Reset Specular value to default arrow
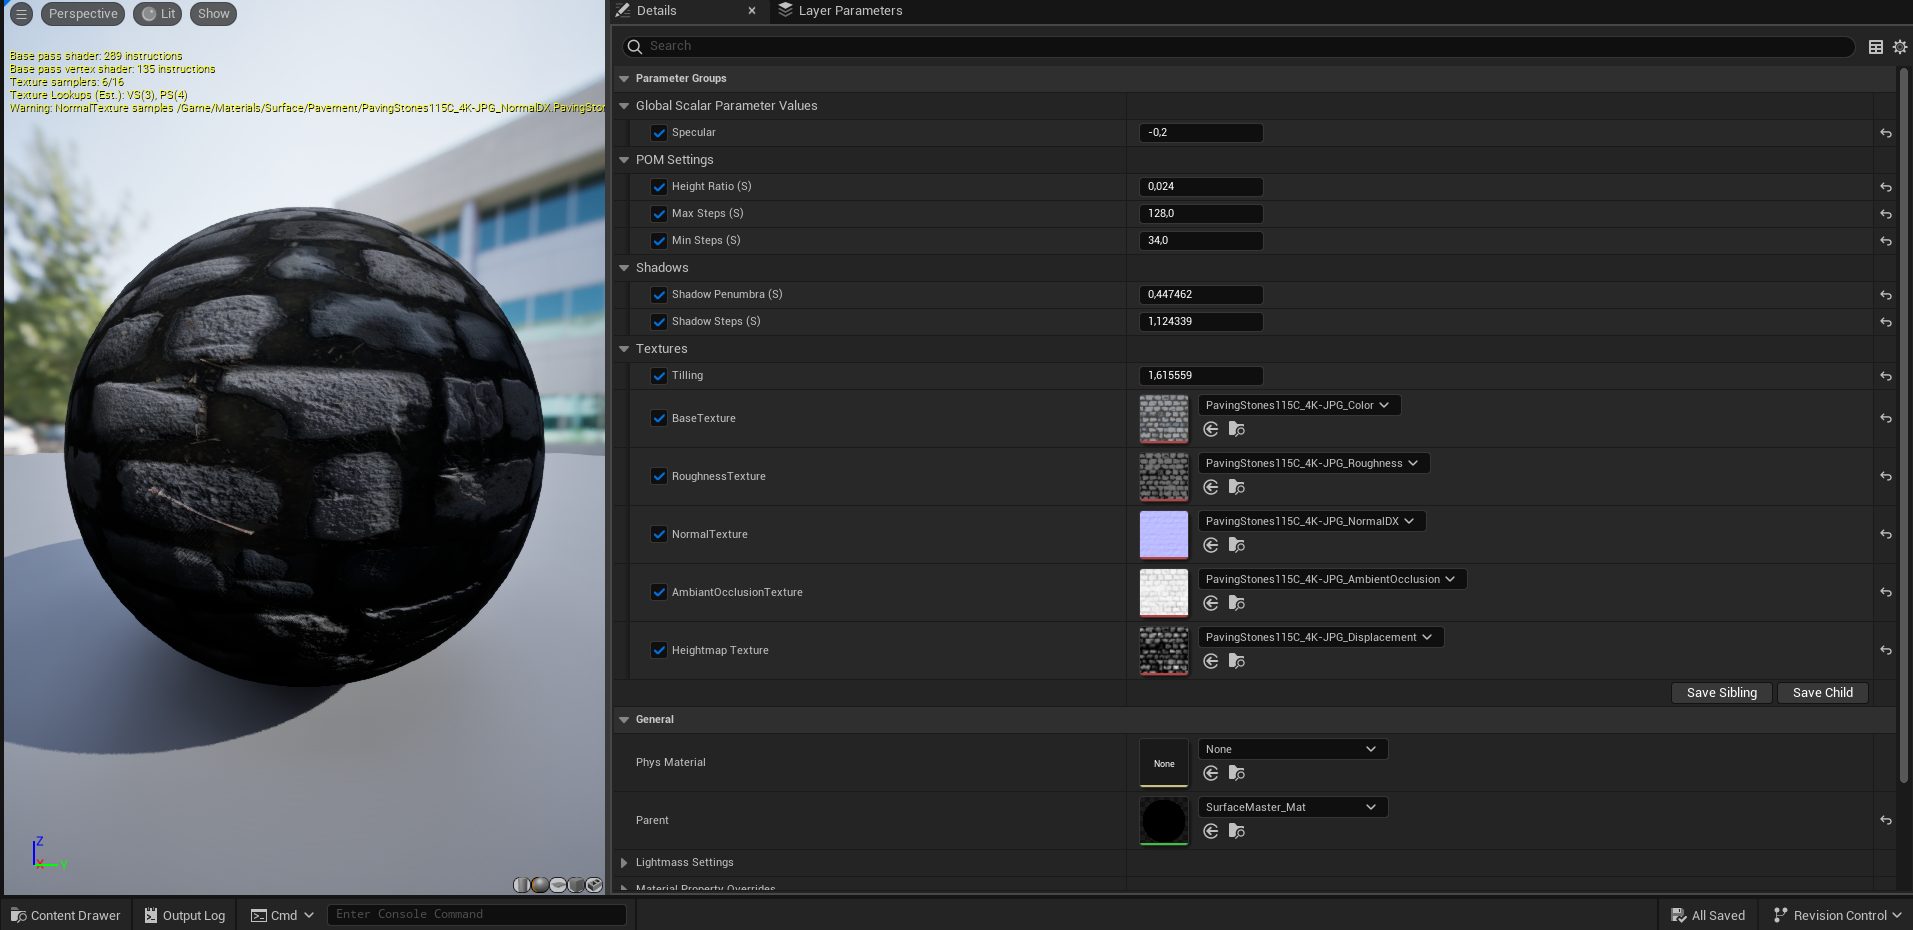This screenshot has width=1913, height=930. [x=1885, y=133]
